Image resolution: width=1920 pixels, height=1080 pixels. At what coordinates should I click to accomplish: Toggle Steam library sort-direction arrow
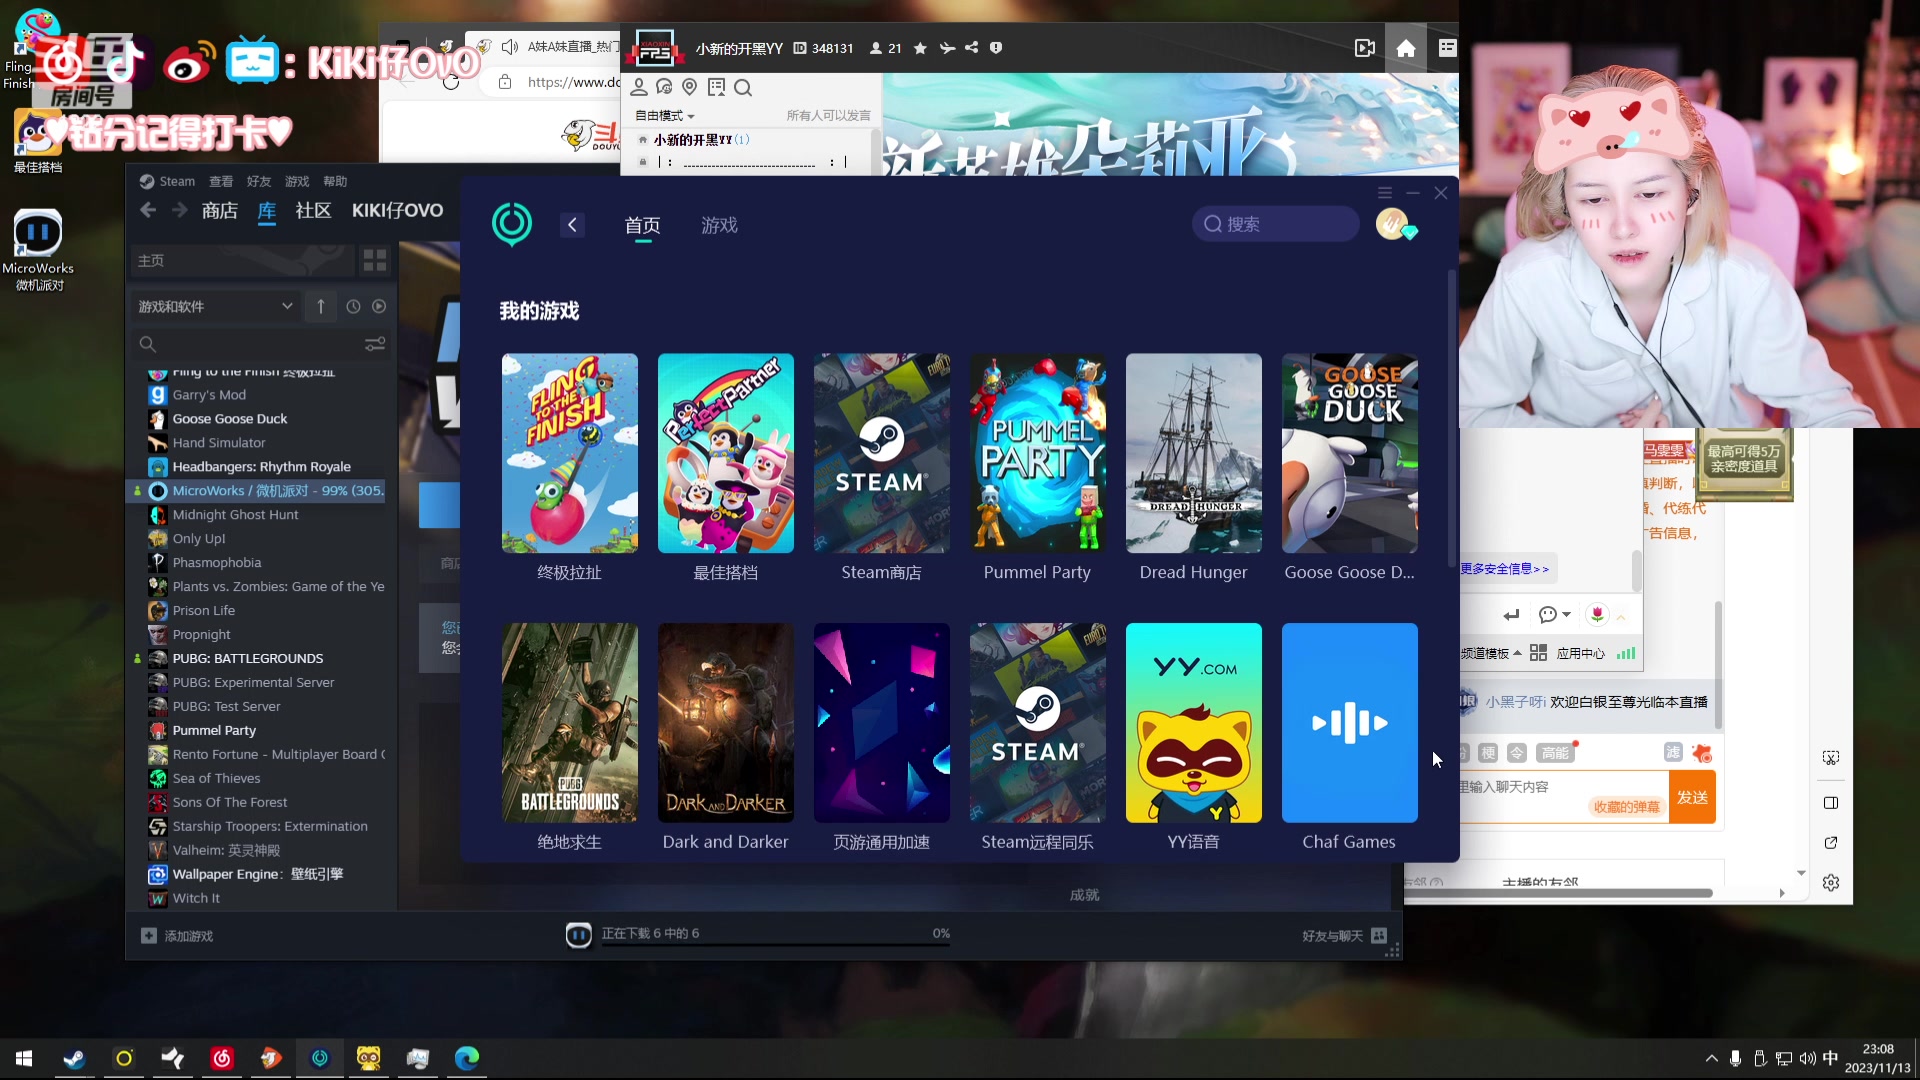[321, 306]
